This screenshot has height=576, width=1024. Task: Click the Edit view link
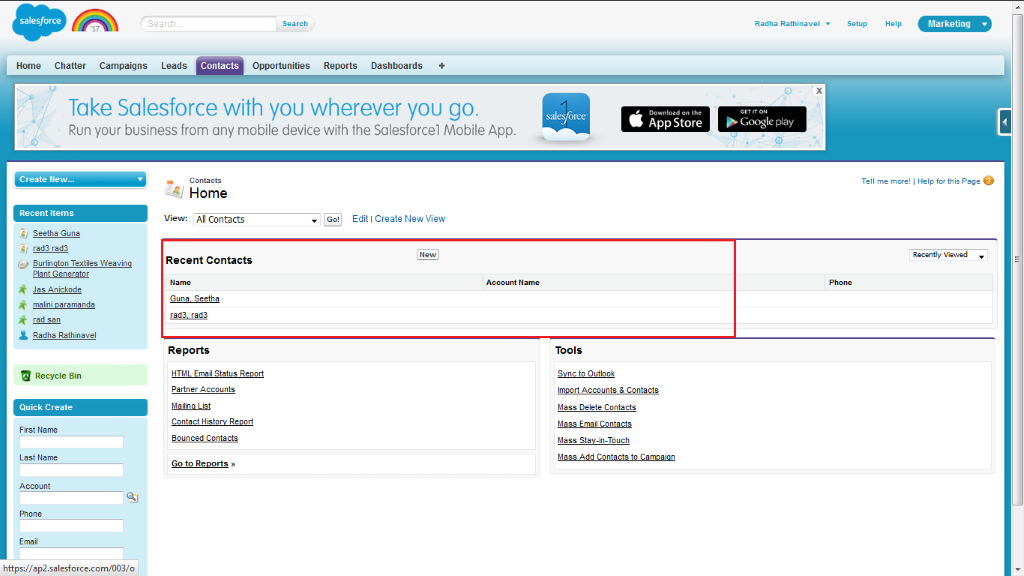coord(360,219)
